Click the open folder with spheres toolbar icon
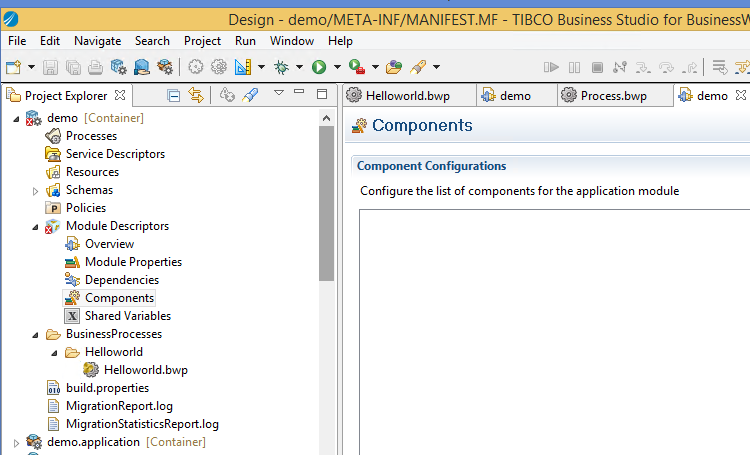The image size is (750, 455). pos(394,67)
